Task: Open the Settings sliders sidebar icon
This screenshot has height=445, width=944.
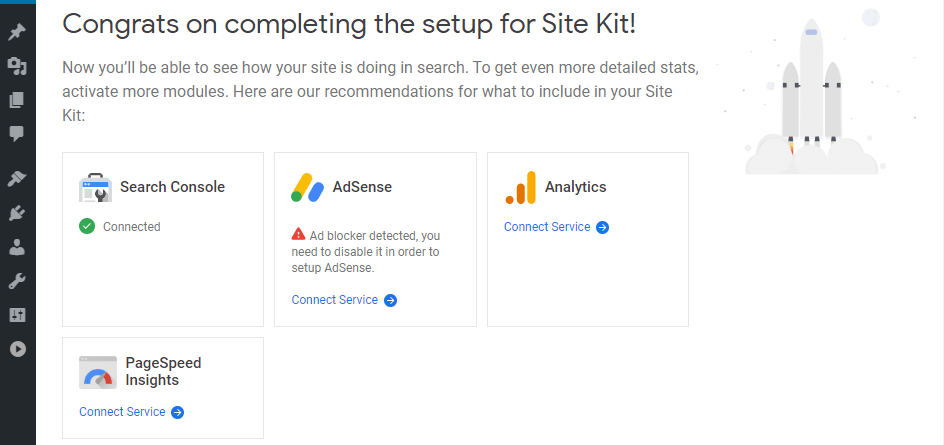Action: [x=17, y=315]
